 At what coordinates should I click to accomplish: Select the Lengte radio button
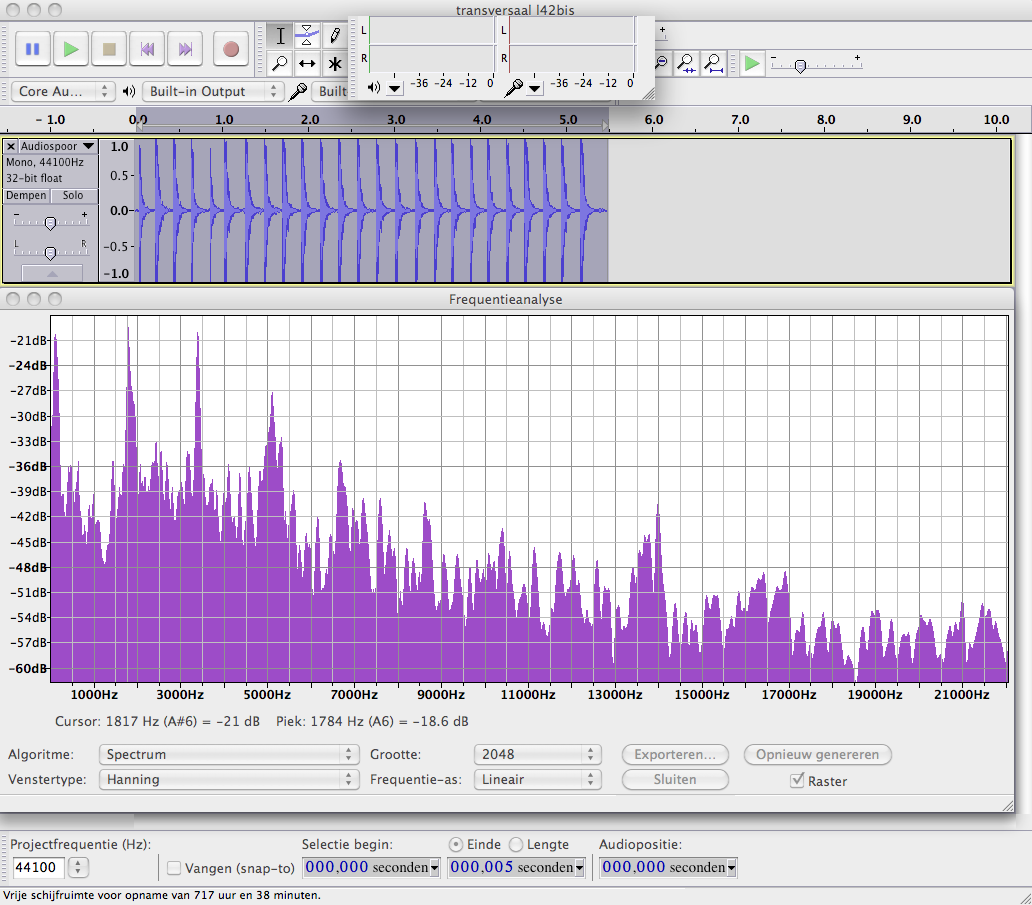[516, 844]
